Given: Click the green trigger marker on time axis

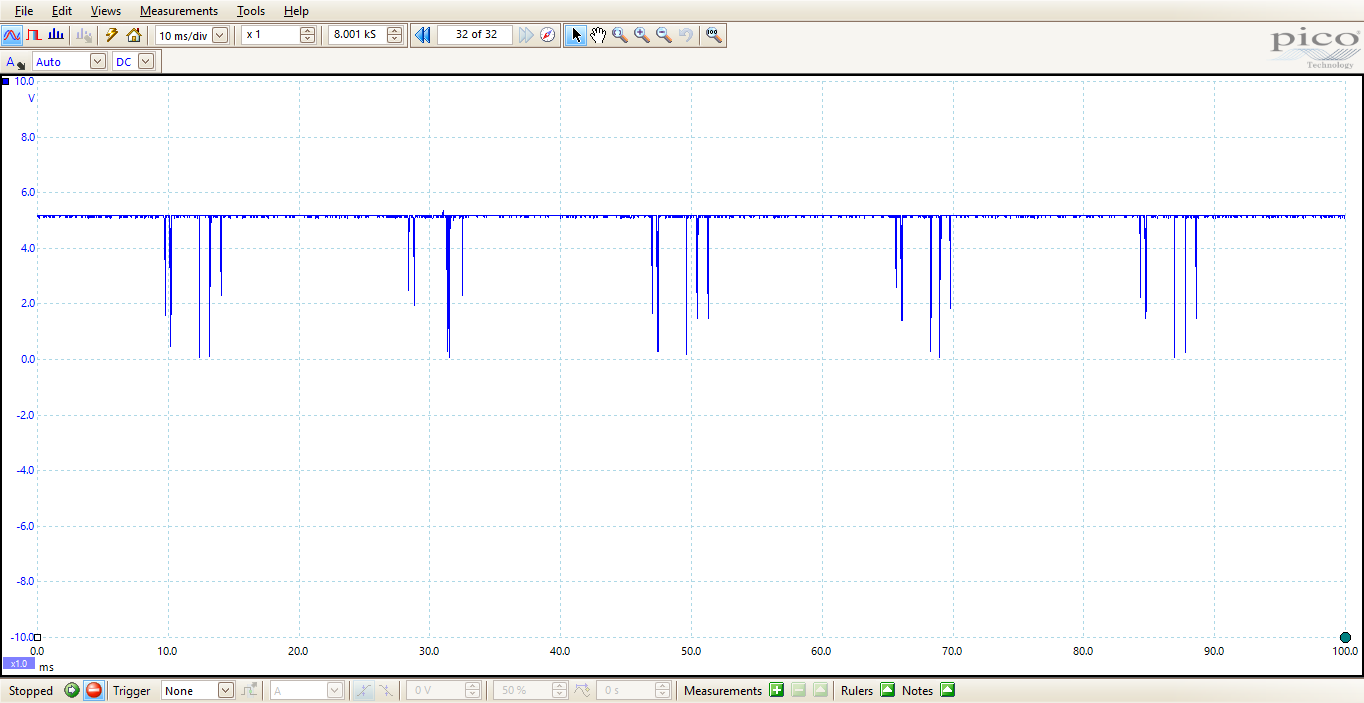Looking at the screenshot, I should coord(1345,637).
